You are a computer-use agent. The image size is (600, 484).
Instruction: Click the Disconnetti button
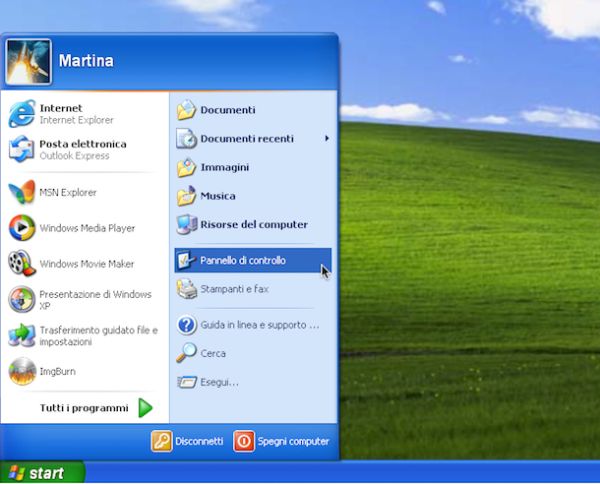pyautogui.click(x=188, y=441)
